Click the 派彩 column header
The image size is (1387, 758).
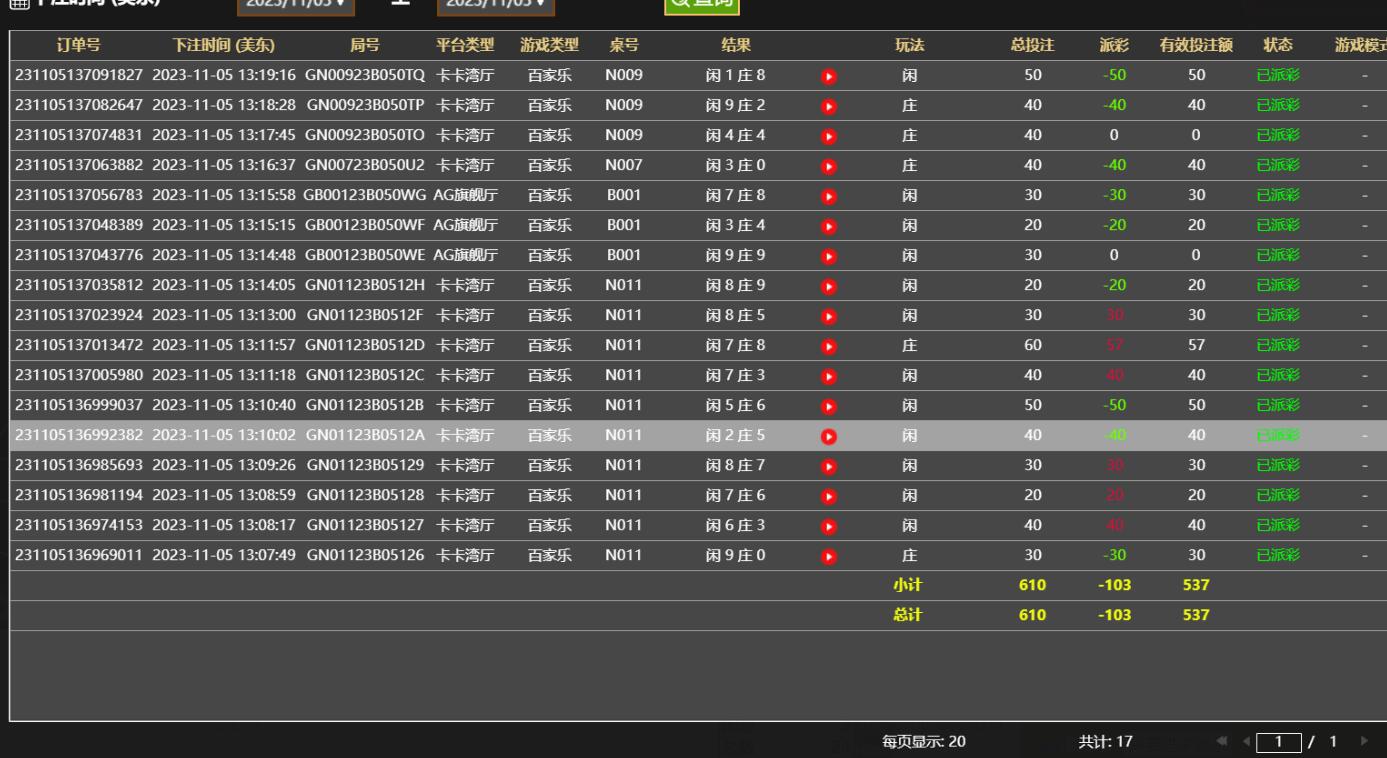(1114, 45)
